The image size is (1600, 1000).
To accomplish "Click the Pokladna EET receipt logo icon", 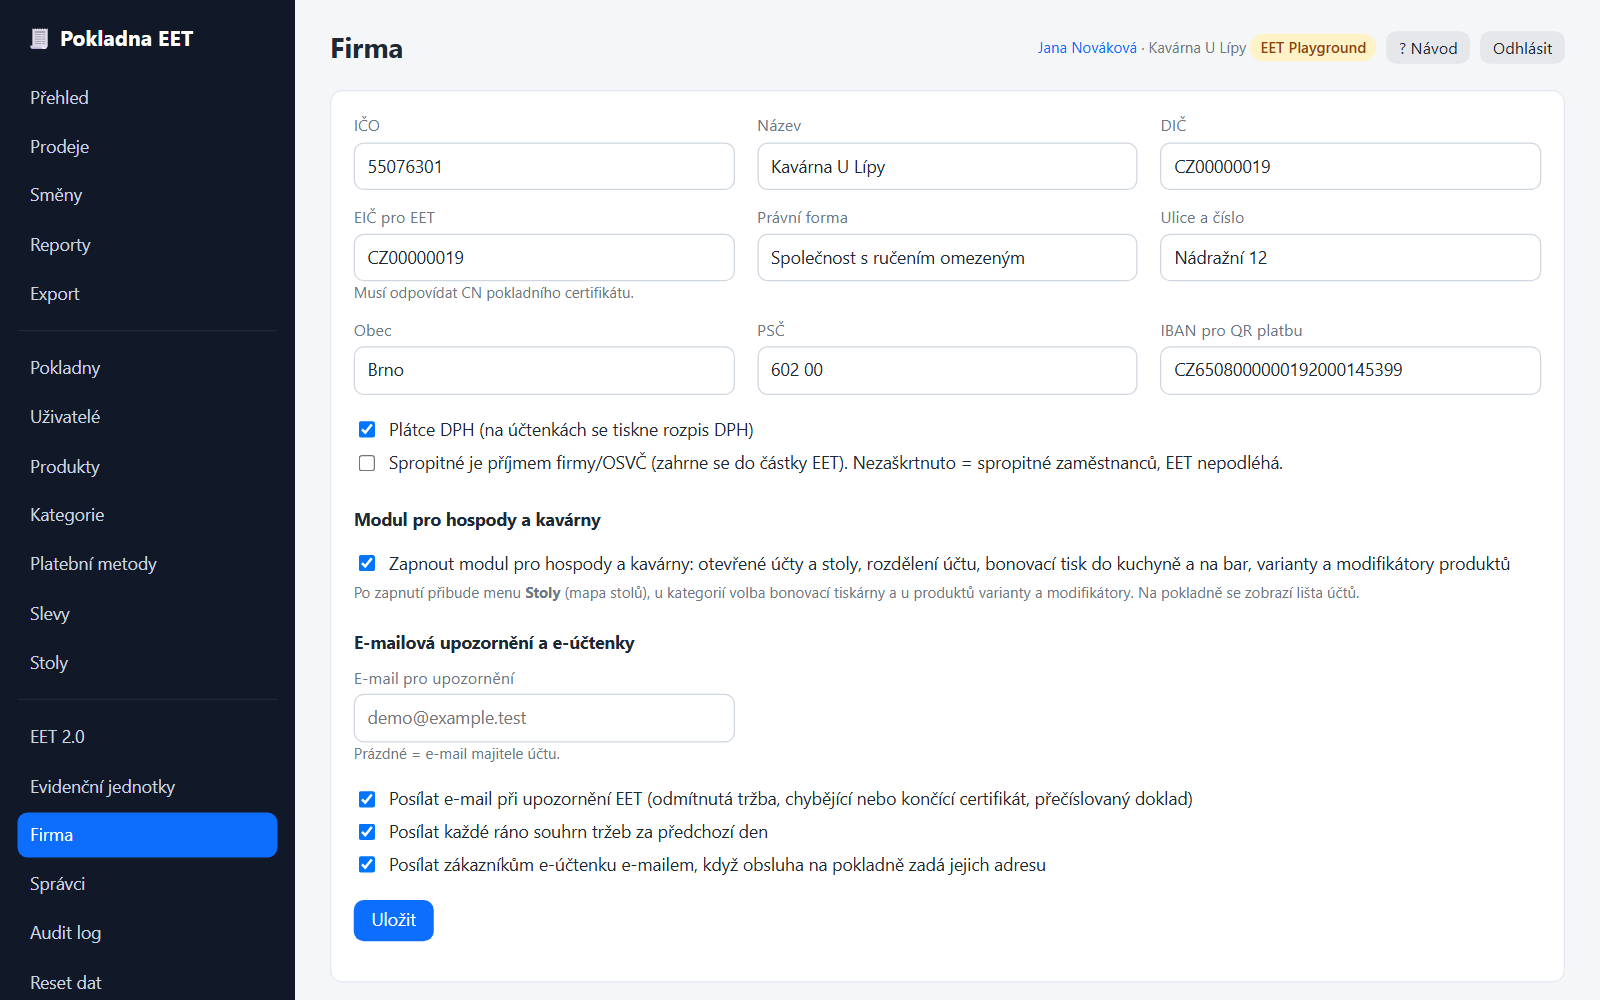I will (x=39, y=39).
